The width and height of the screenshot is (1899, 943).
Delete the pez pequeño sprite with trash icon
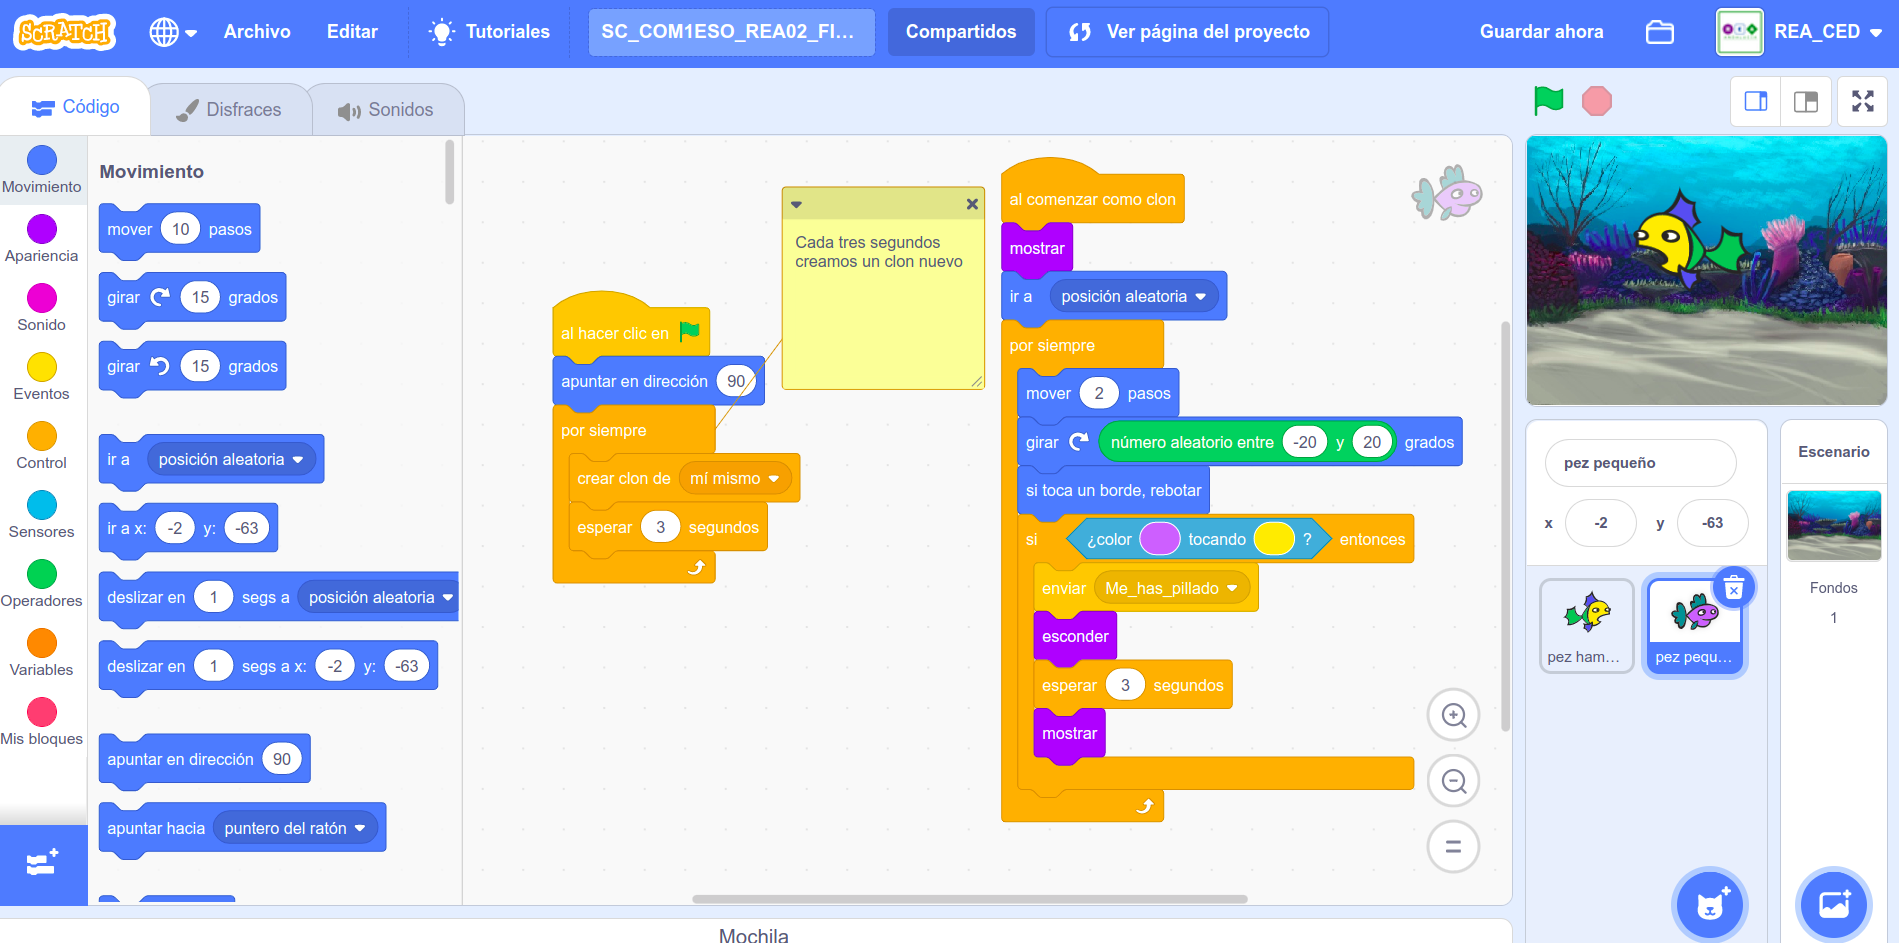click(1734, 588)
